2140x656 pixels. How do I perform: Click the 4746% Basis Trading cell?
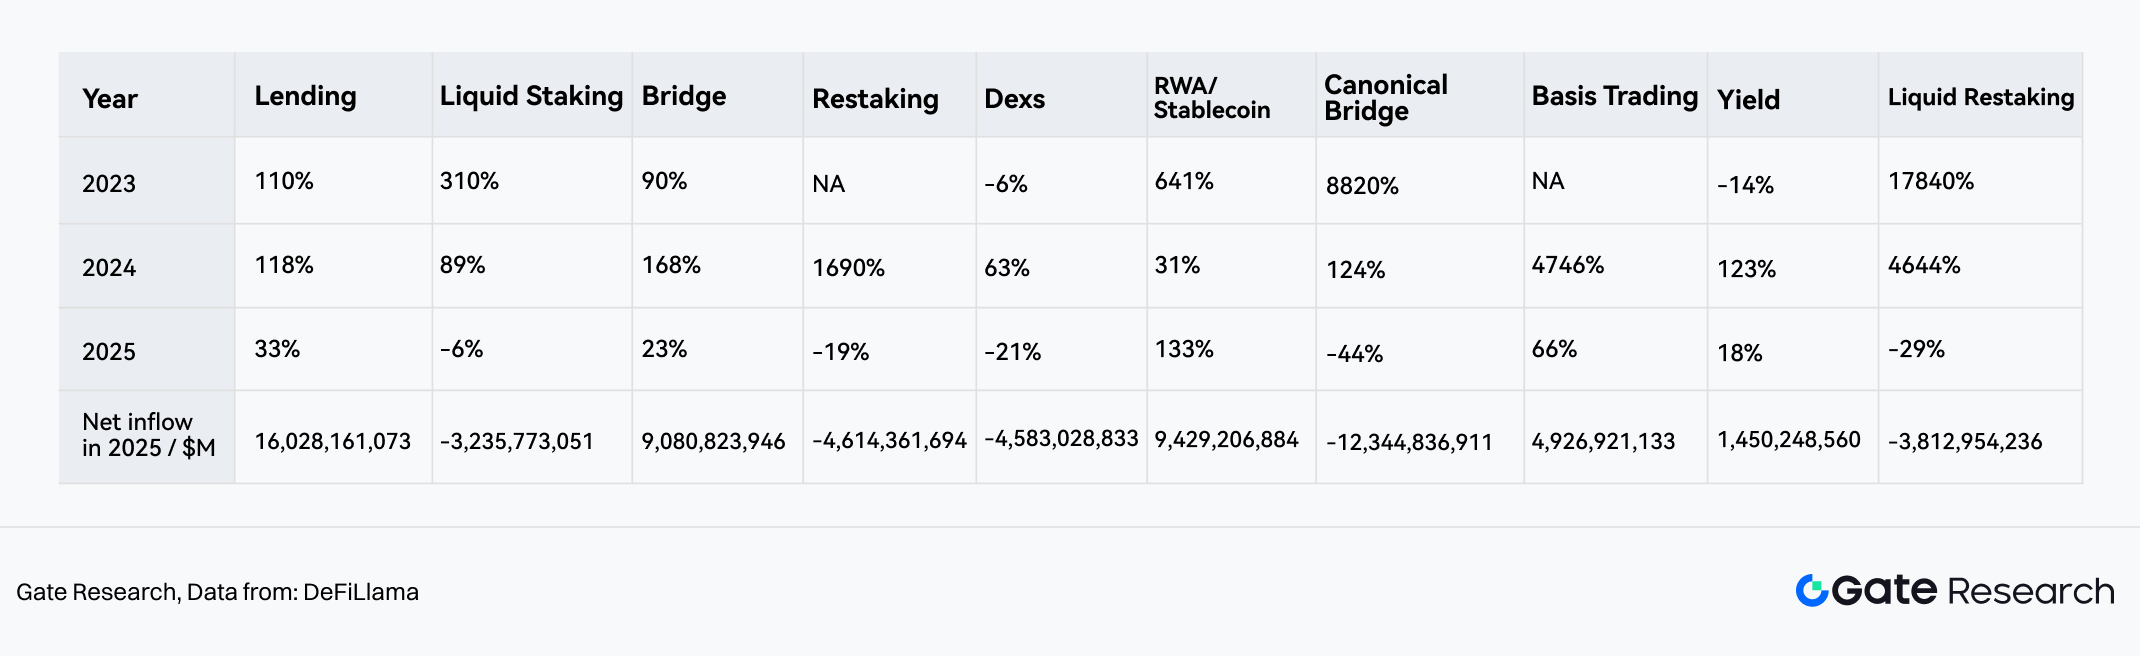1567,265
